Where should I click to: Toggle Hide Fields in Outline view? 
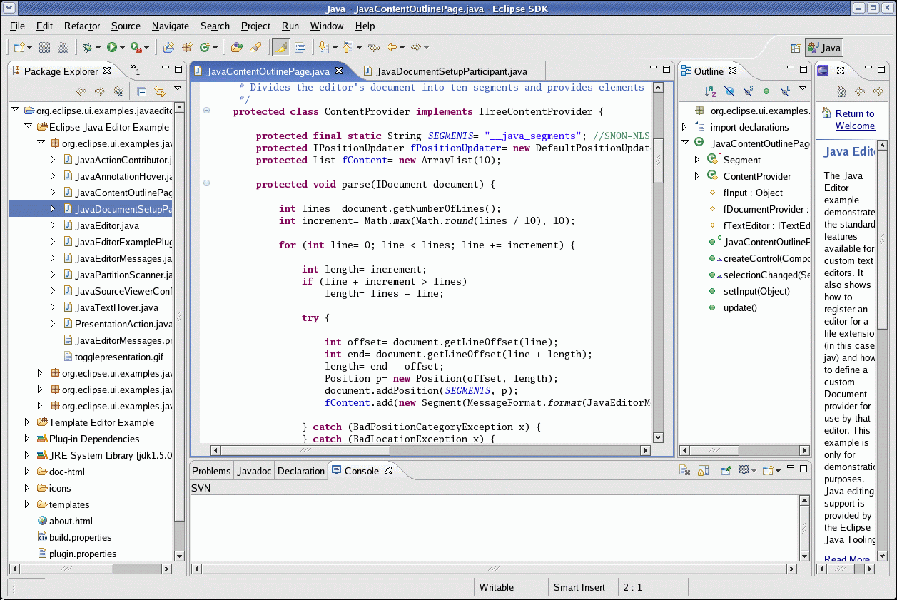729,91
